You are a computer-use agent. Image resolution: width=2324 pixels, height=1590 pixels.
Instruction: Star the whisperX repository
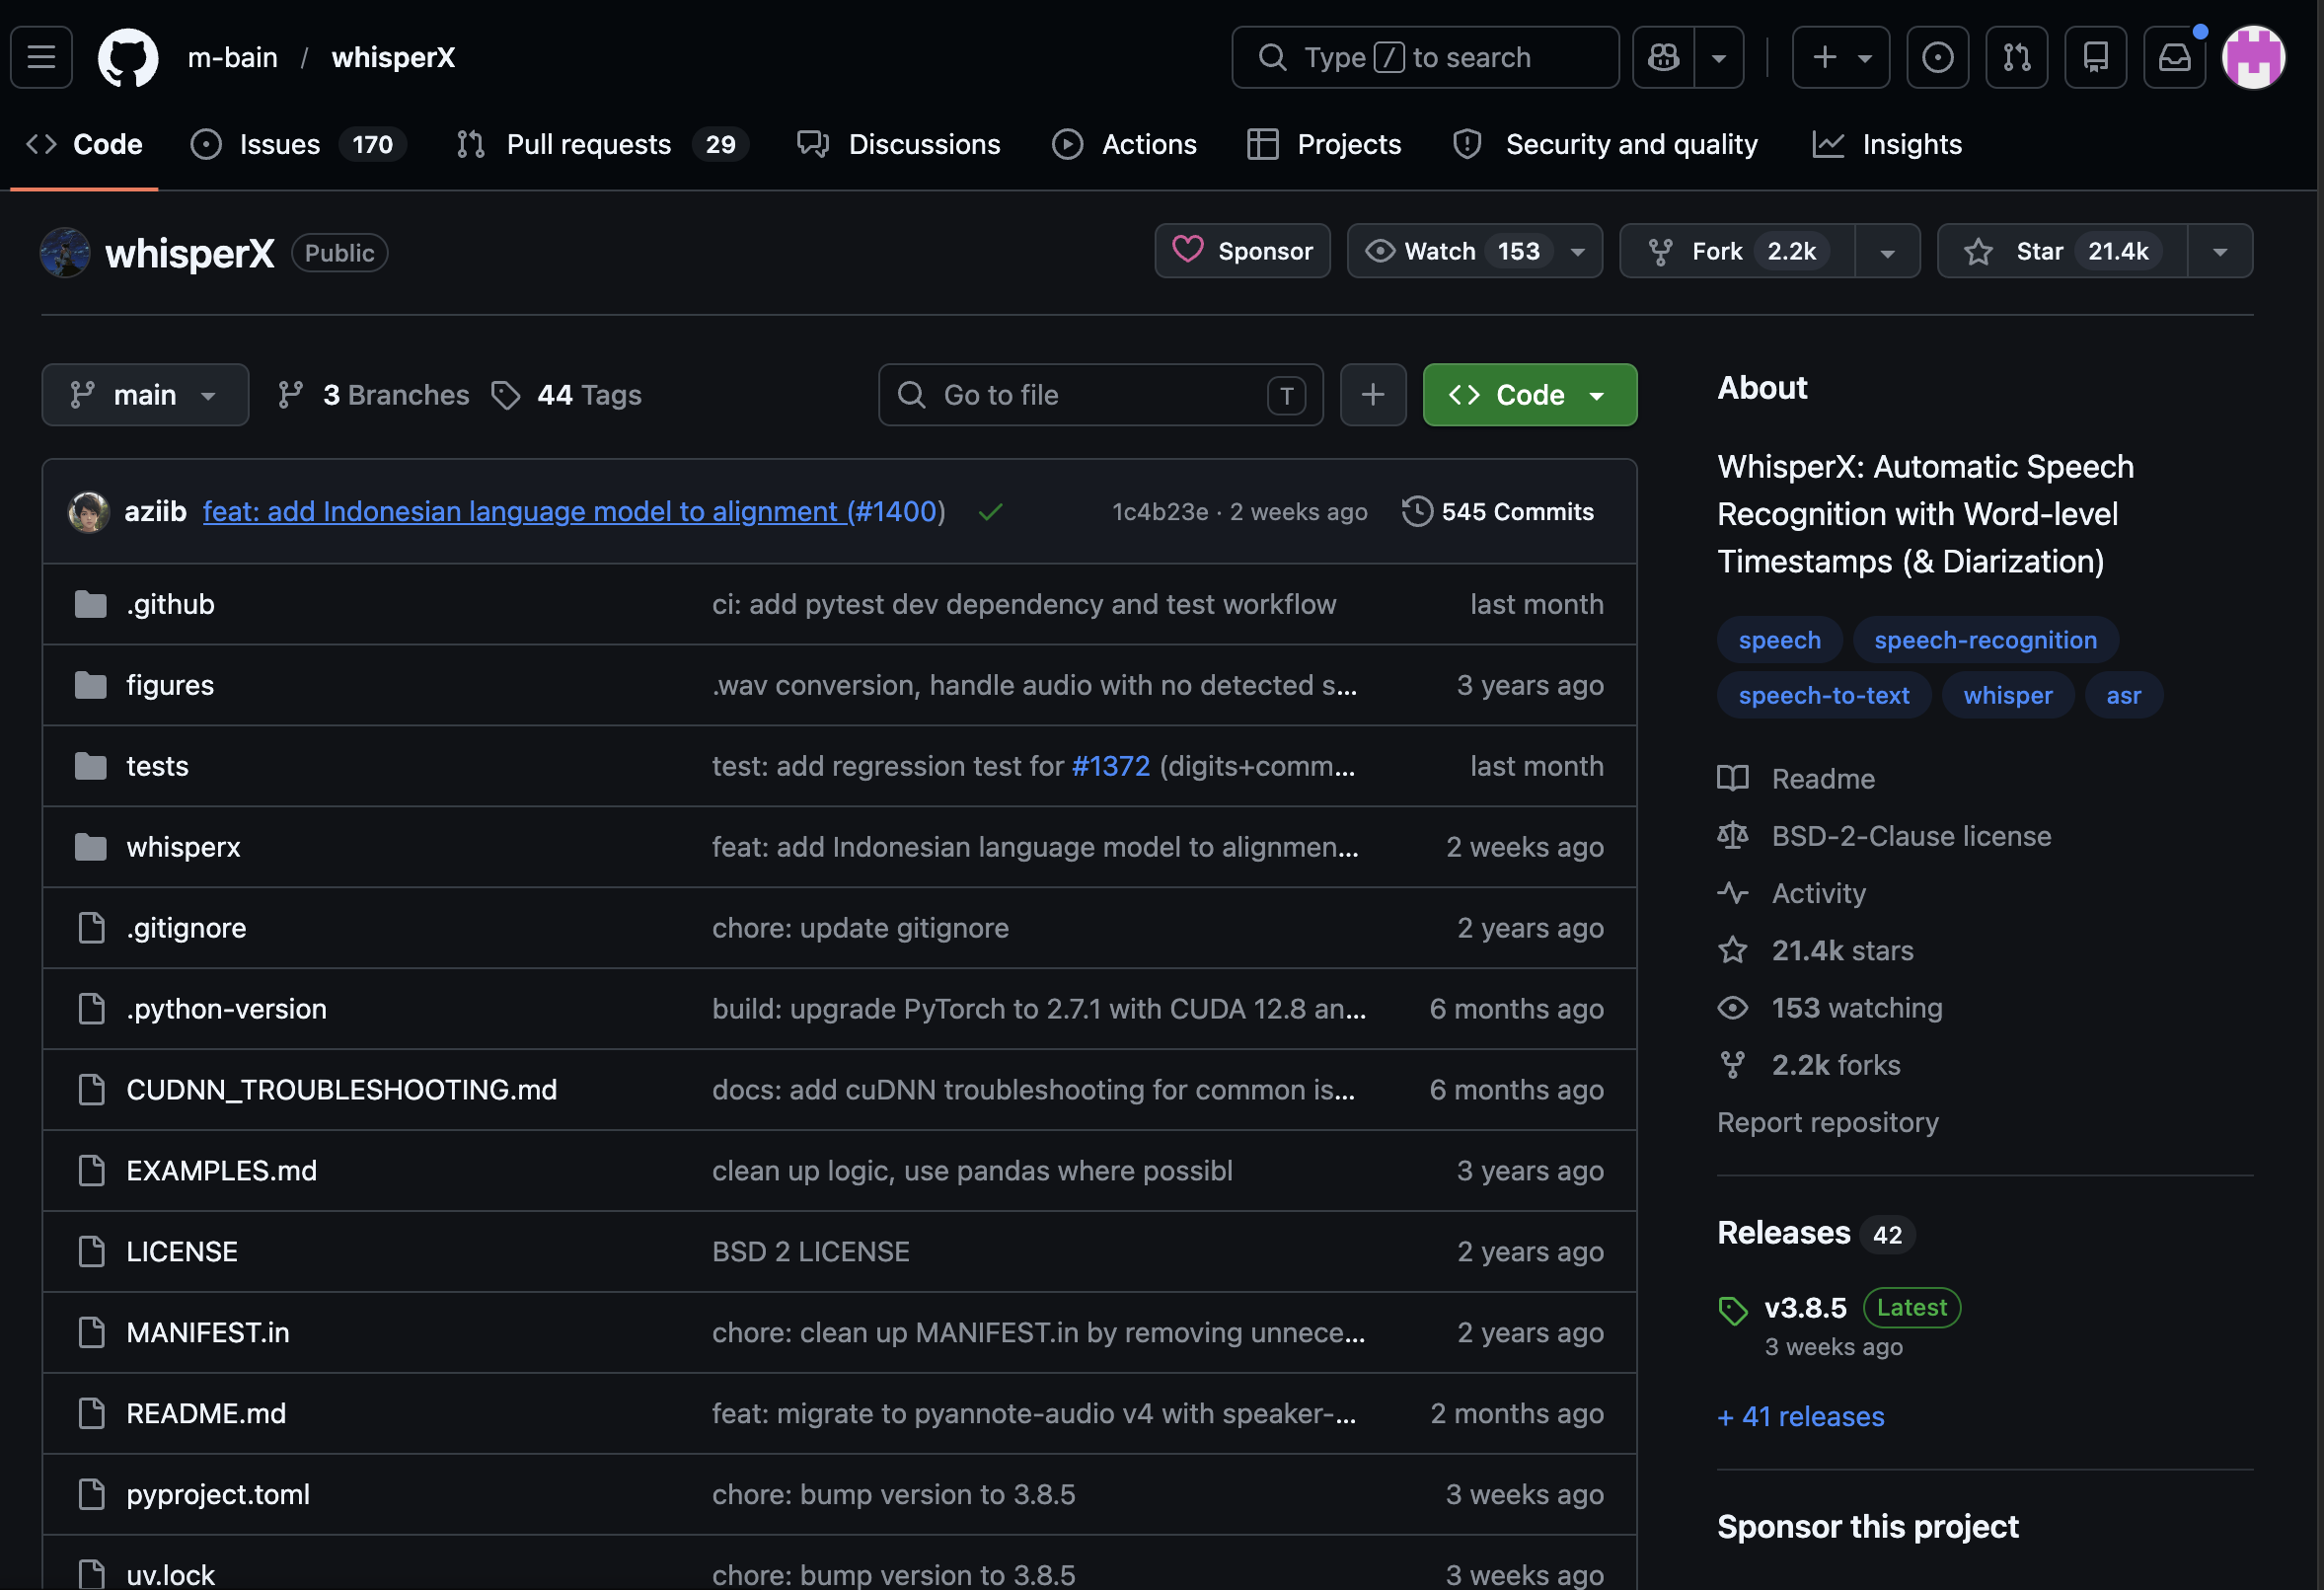pos(2062,251)
